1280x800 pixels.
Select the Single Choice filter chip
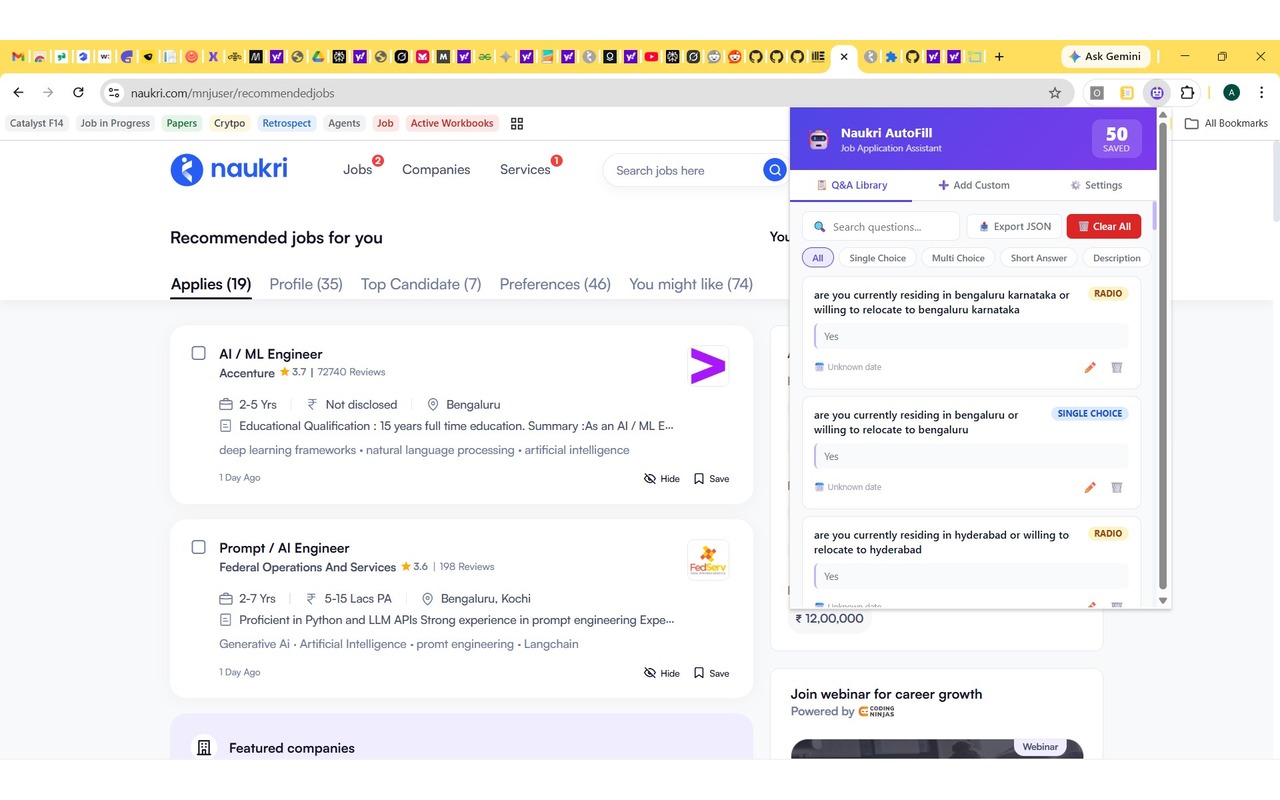877,258
